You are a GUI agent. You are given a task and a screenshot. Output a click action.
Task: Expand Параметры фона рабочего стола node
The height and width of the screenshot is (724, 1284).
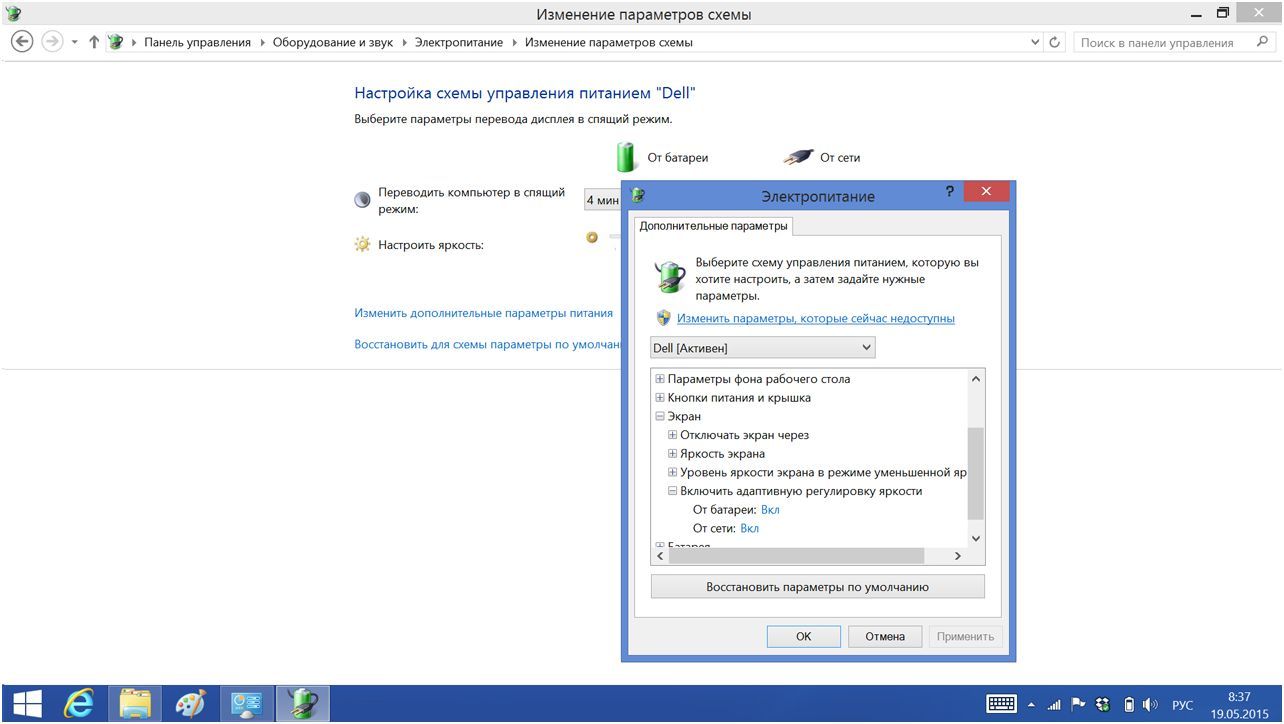tap(660, 379)
